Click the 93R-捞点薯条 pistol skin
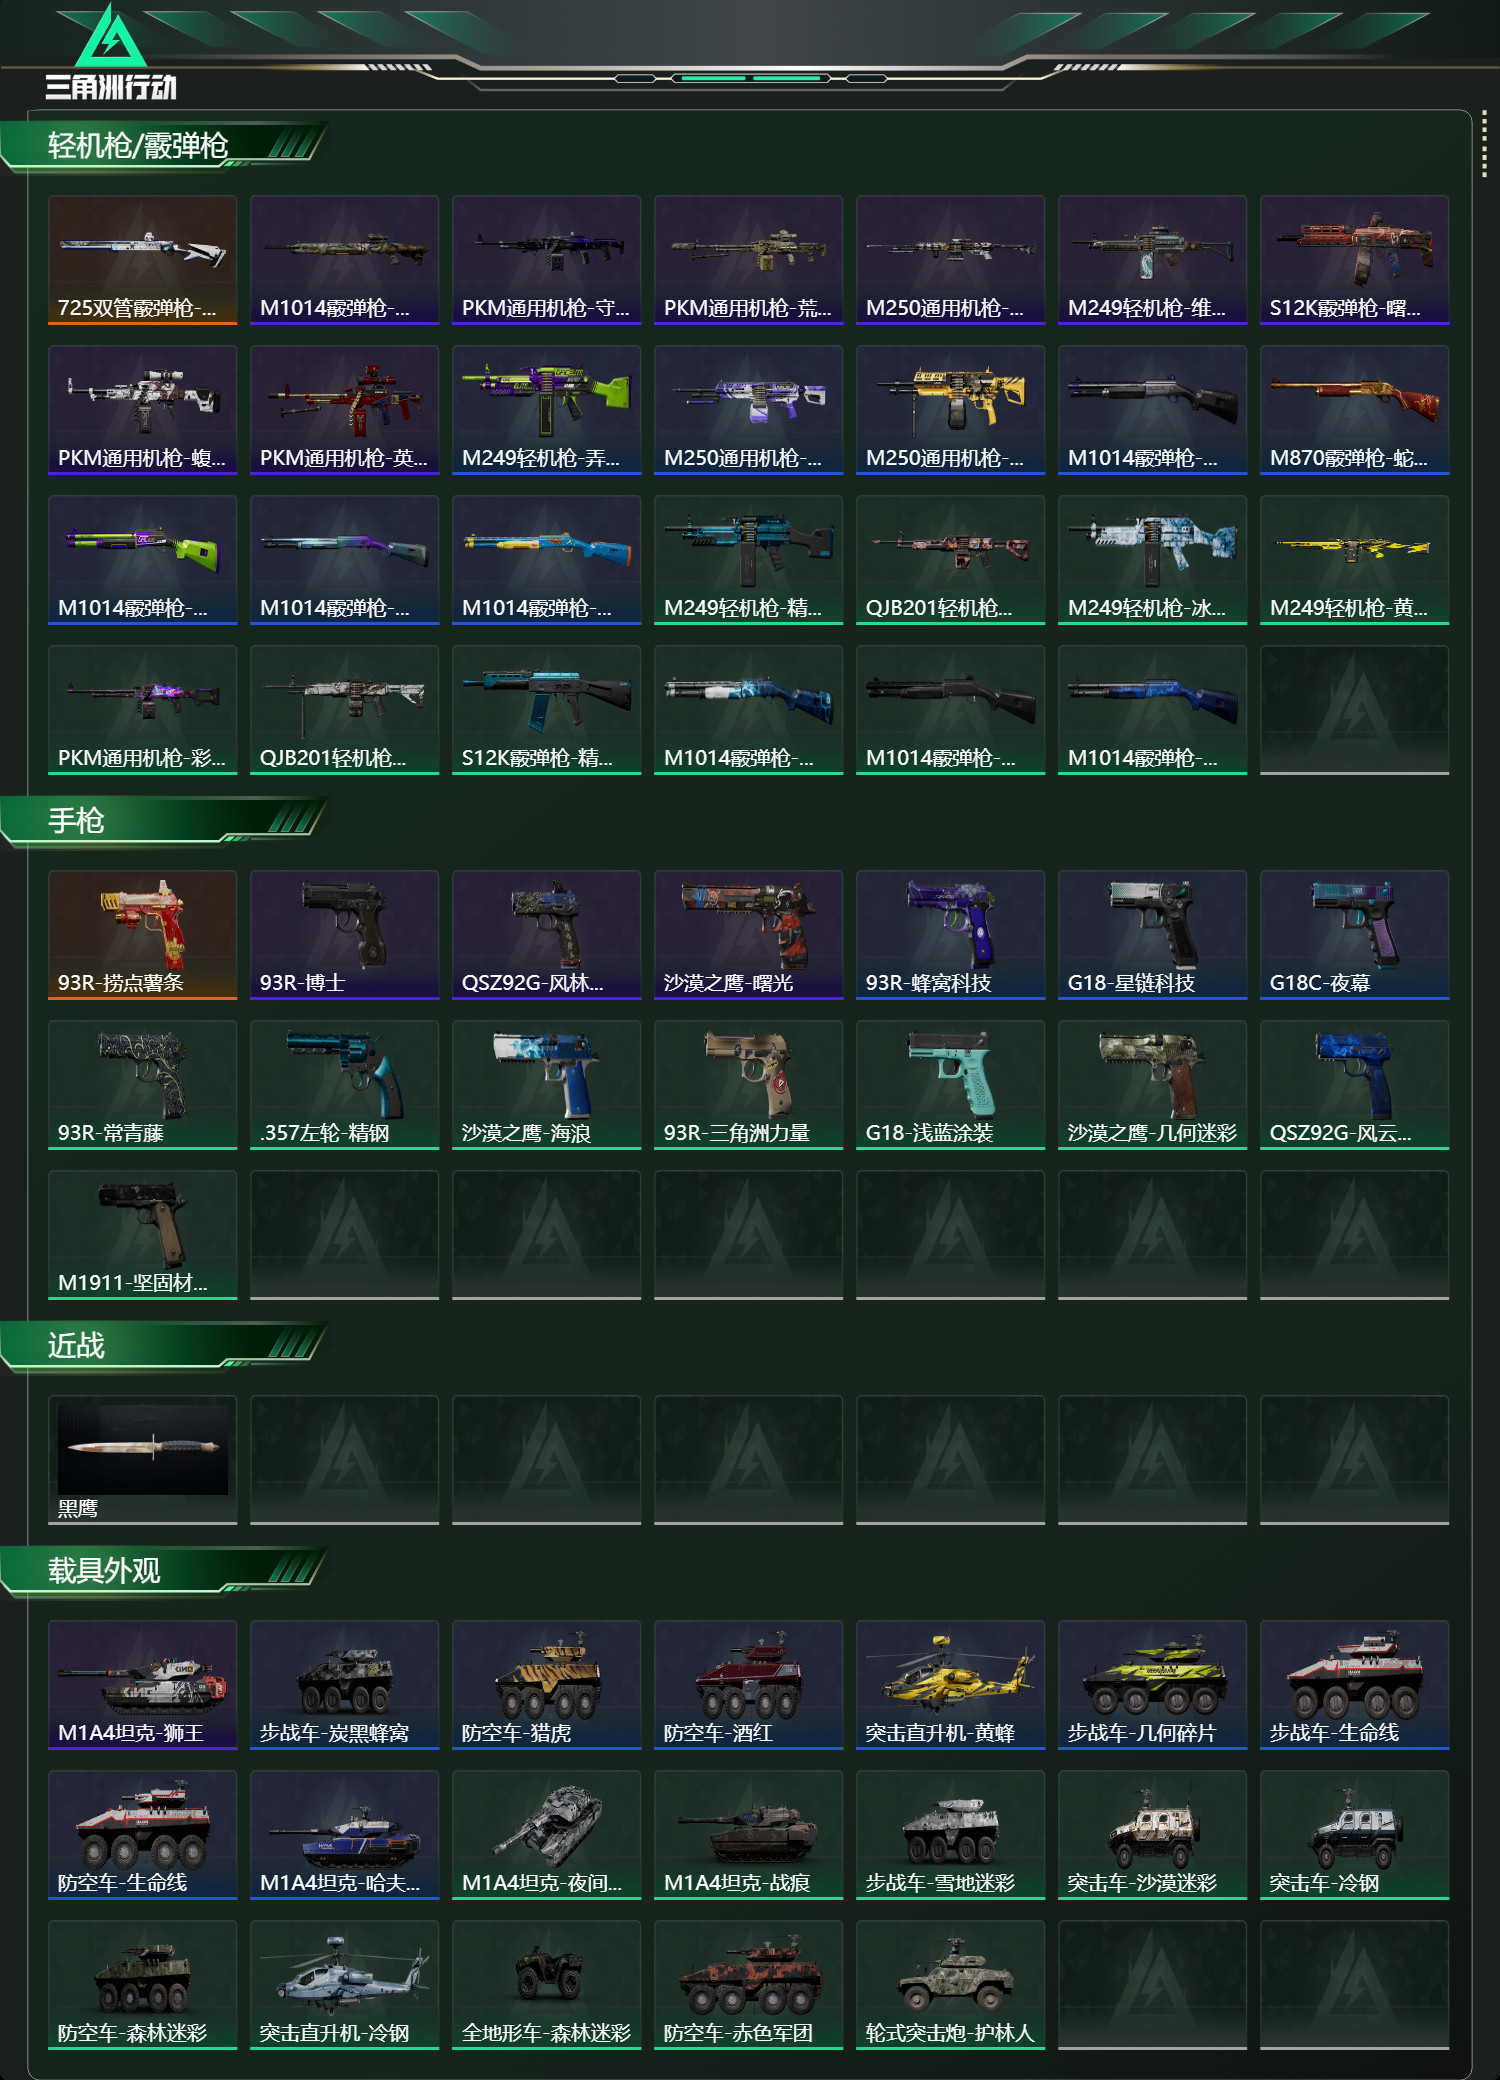 point(142,935)
